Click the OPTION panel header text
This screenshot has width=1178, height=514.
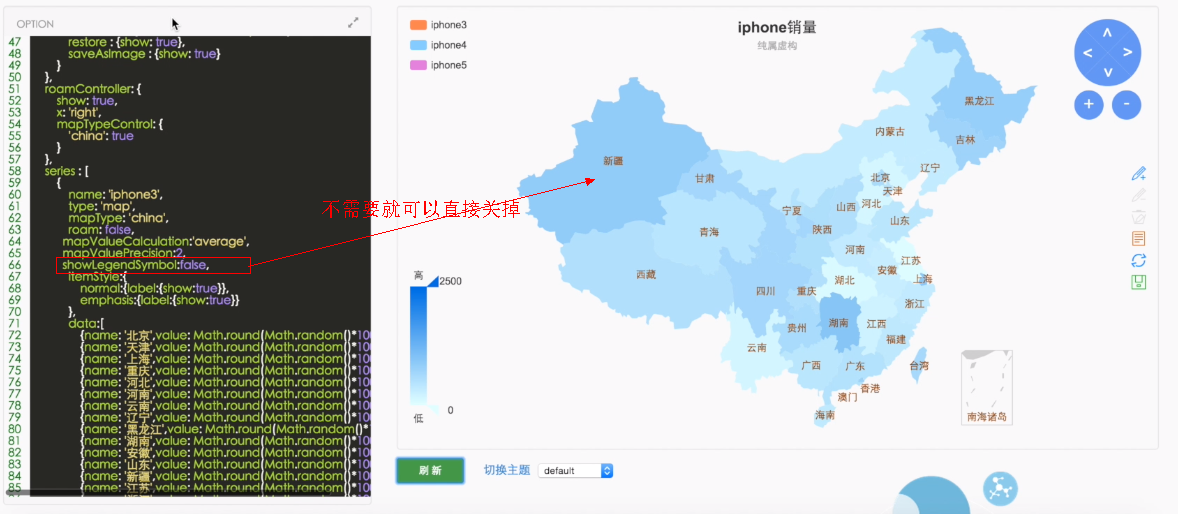tap(35, 24)
